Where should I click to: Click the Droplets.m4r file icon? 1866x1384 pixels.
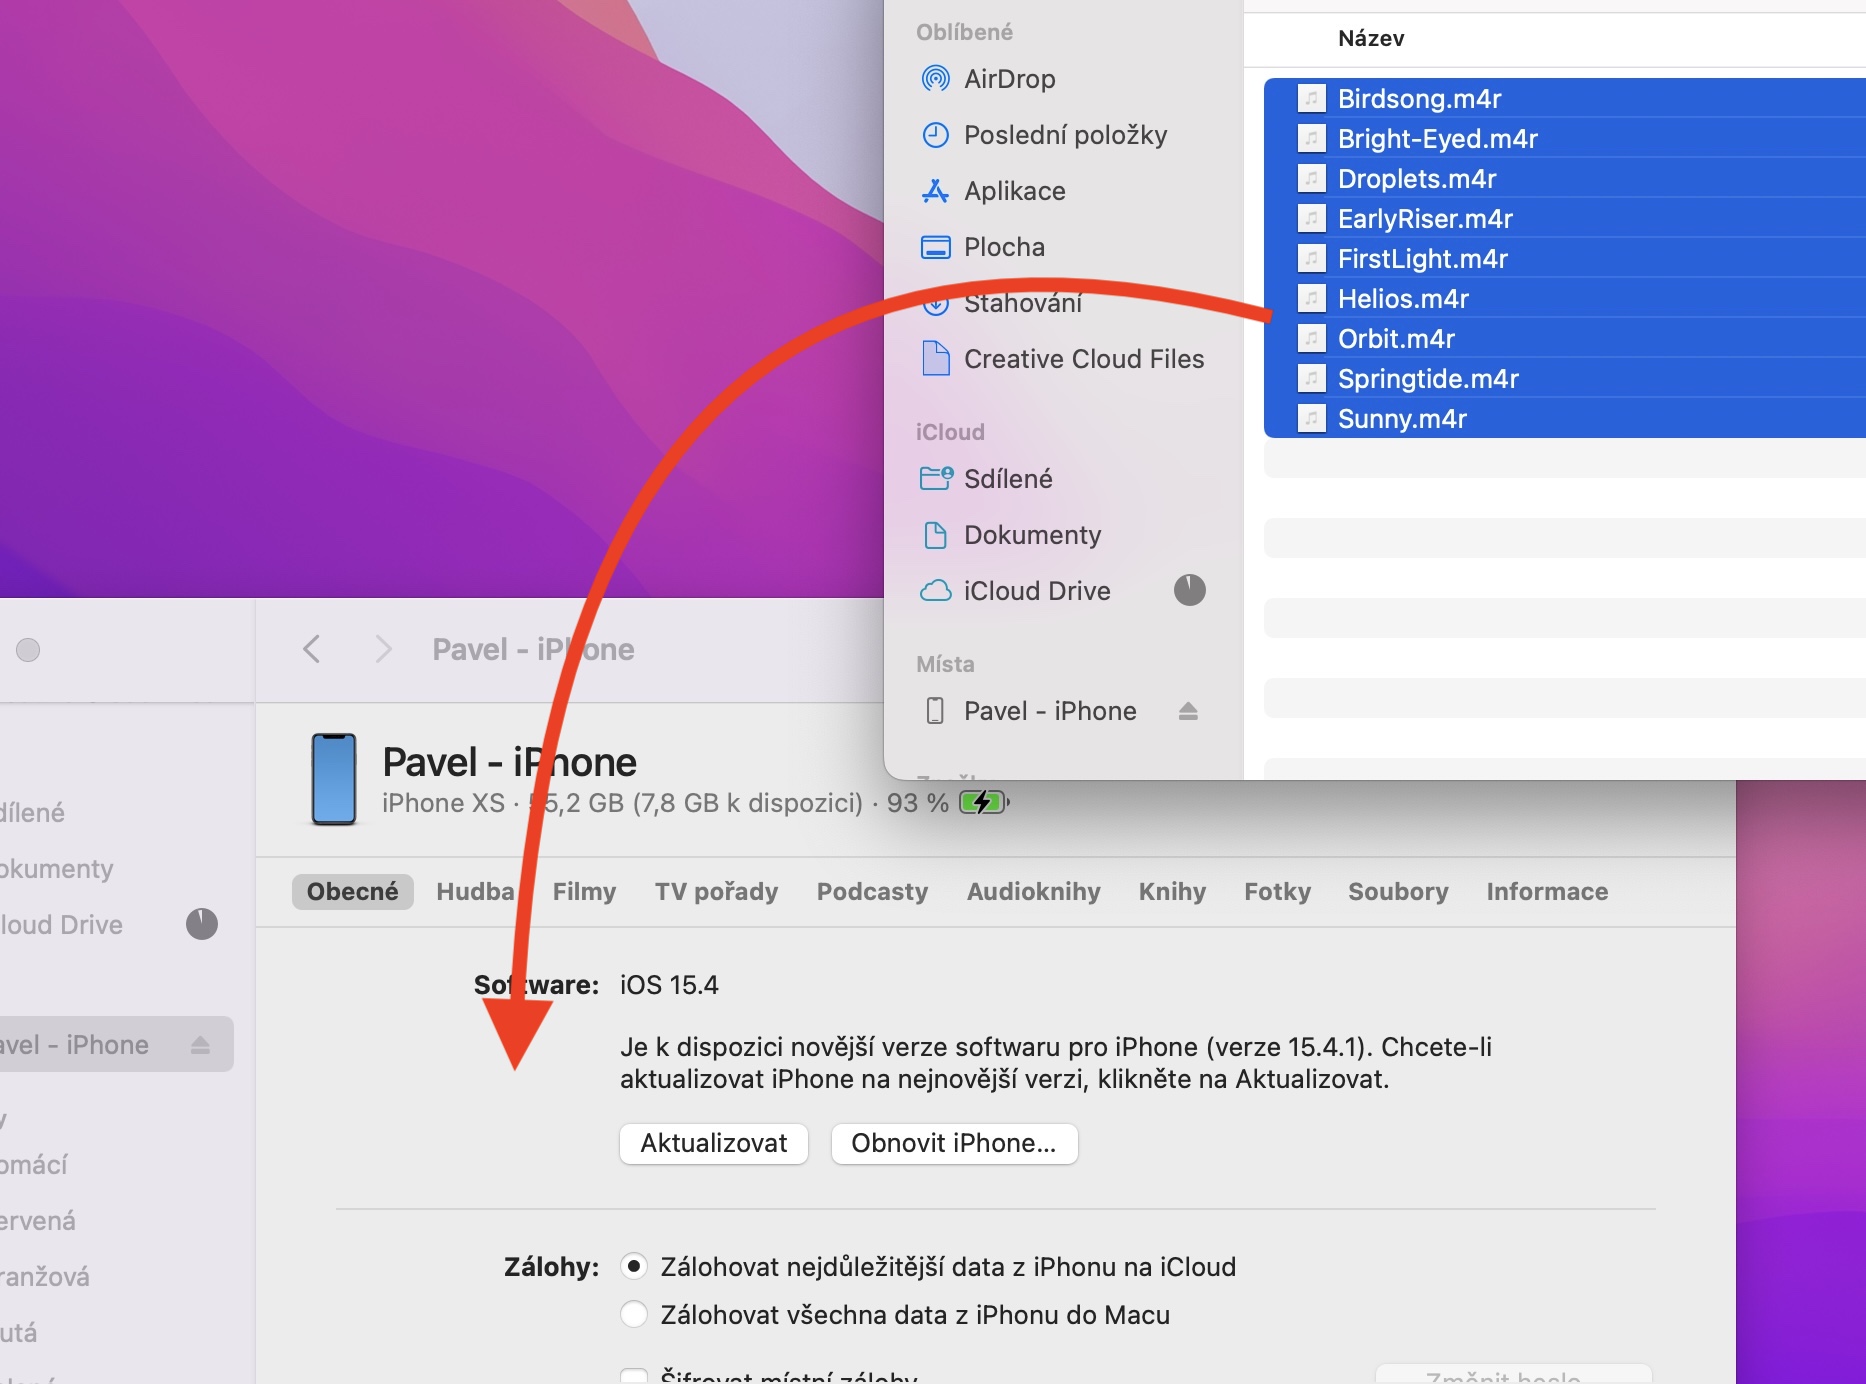(x=1311, y=178)
